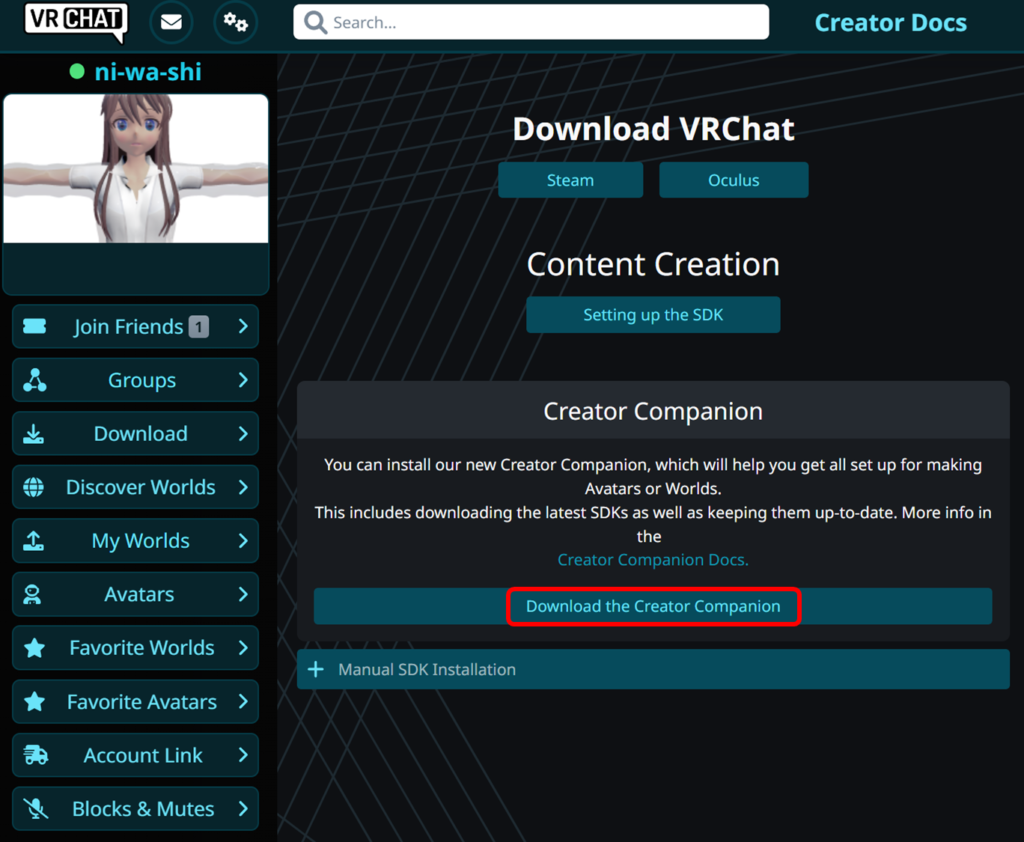The image size is (1024, 842).
Task: Expand the Download menu chevron
Action: tap(243, 434)
